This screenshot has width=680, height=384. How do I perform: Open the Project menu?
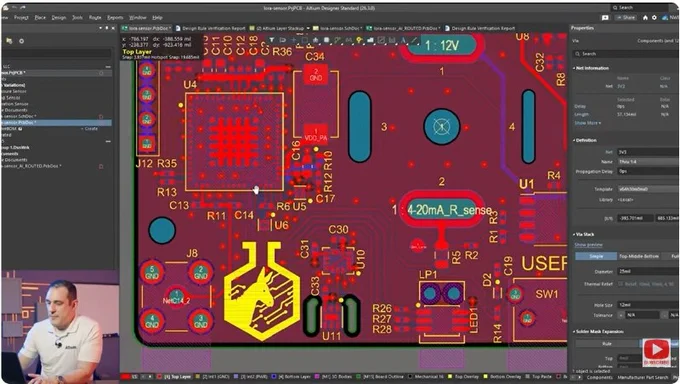pyautogui.click(x=21, y=18)
